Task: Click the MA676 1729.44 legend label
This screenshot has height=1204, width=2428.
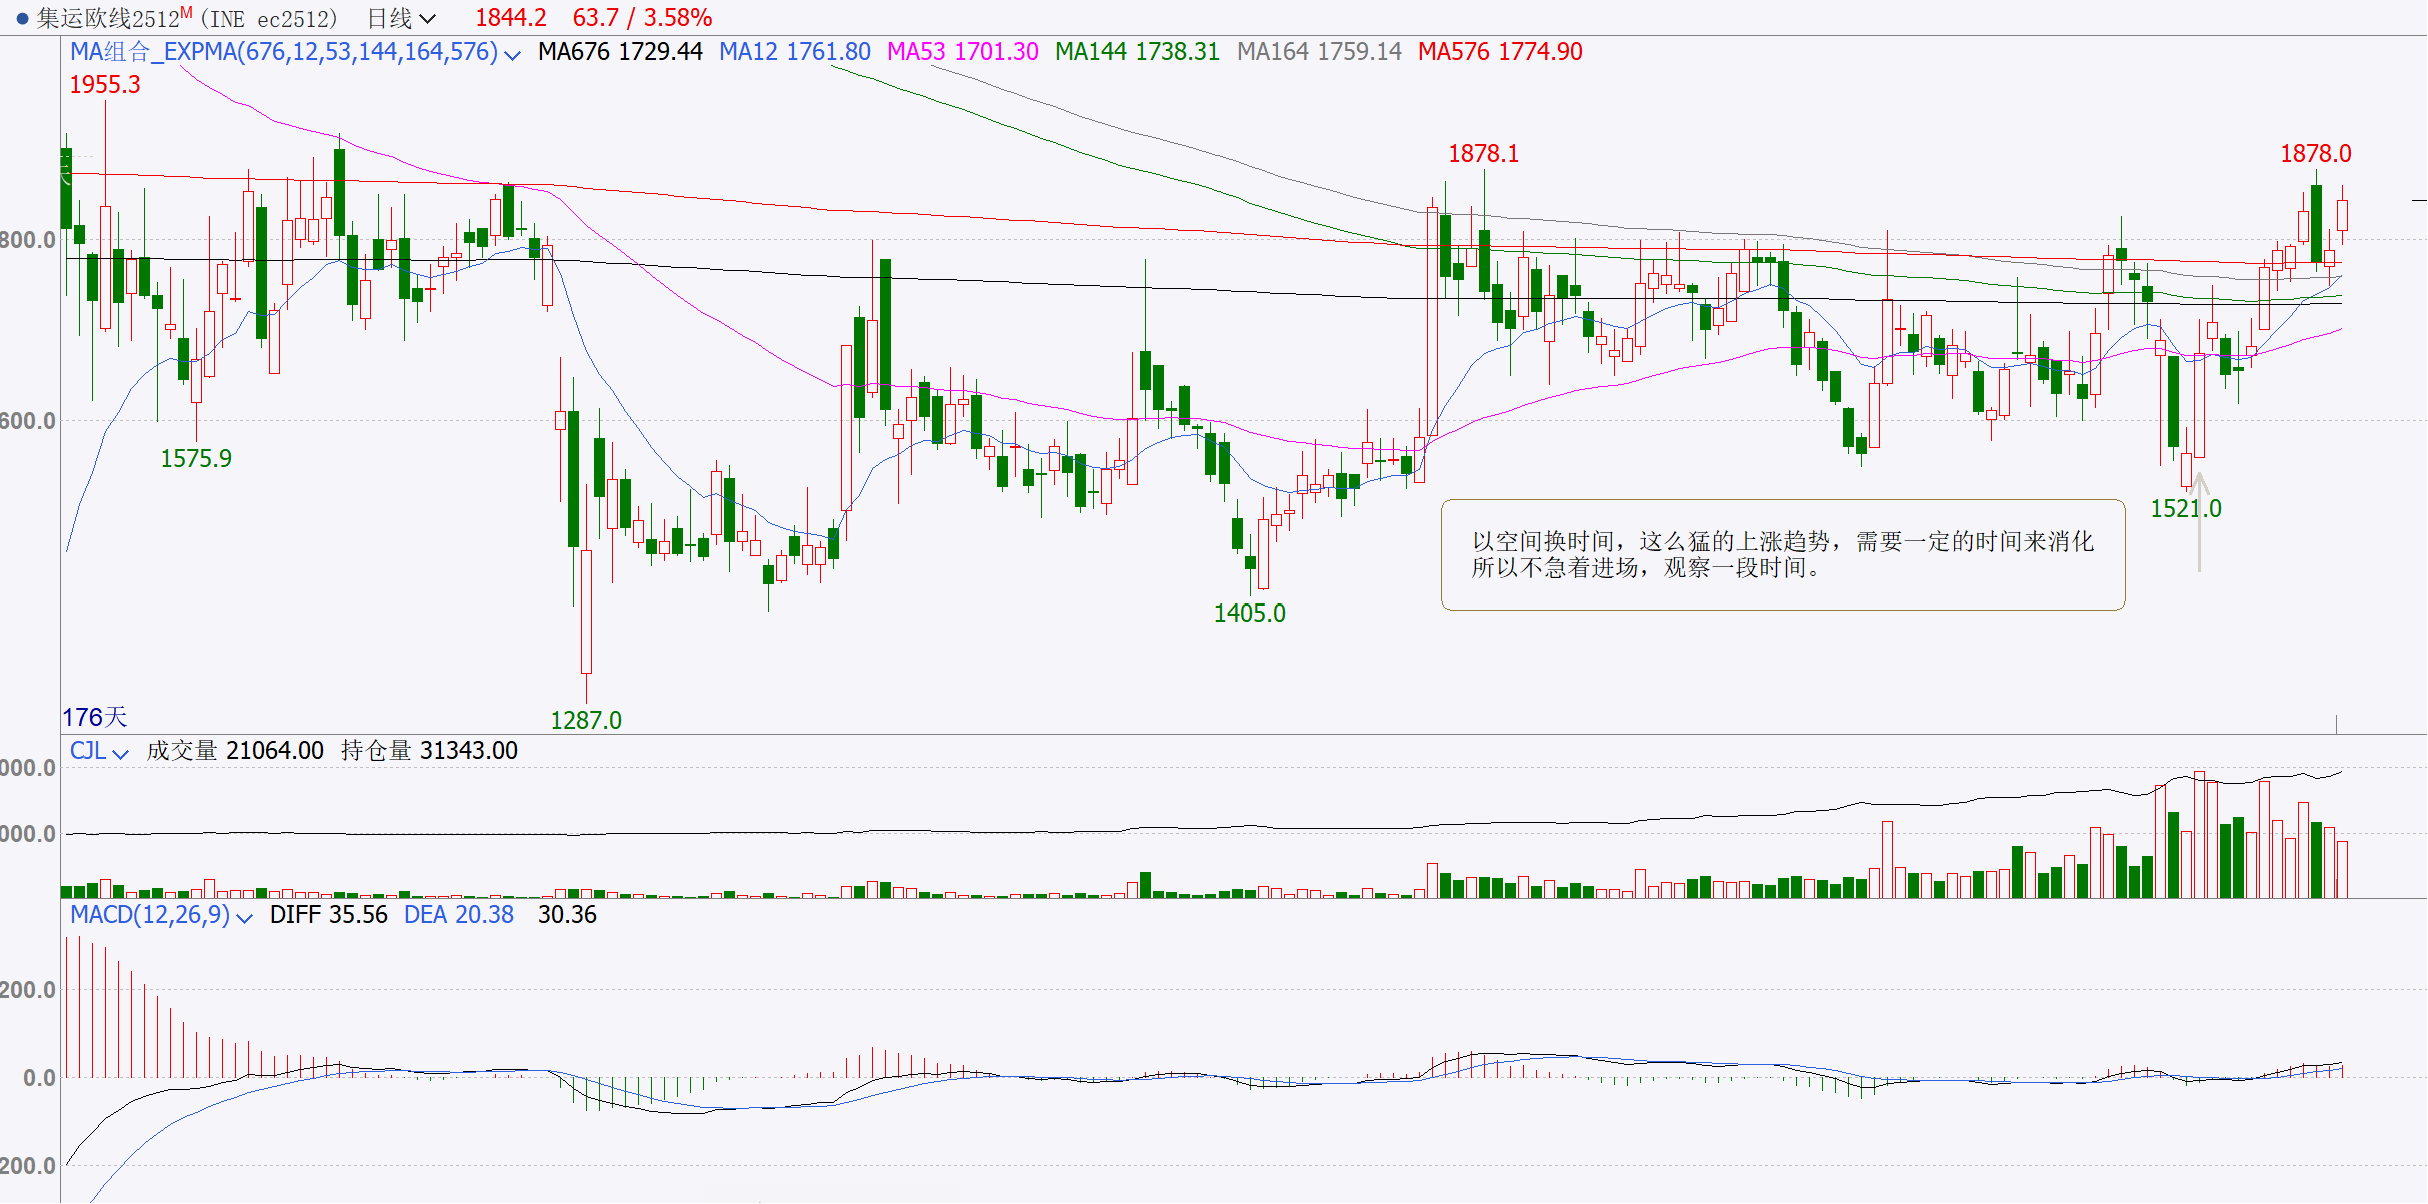Action: point(620,52)
